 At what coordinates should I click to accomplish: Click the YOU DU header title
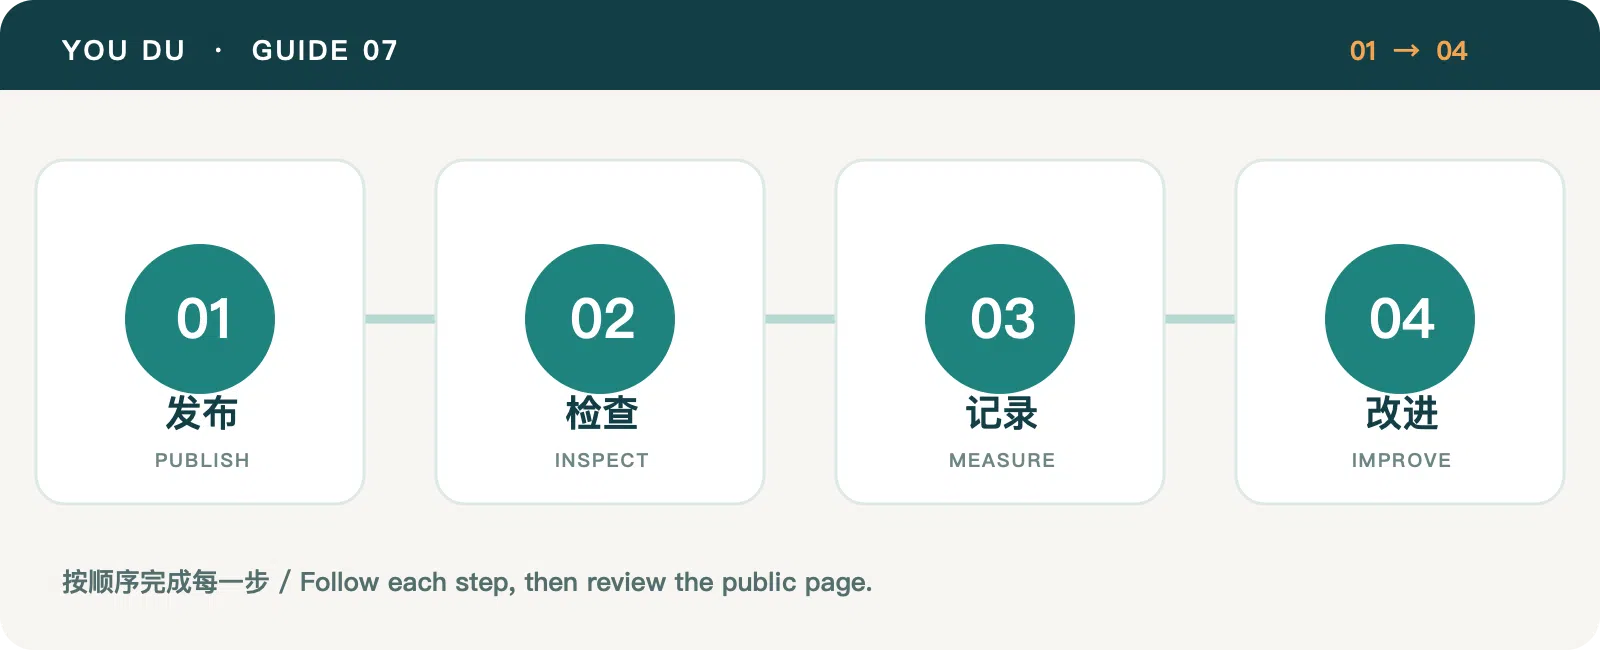coord(124,51)
